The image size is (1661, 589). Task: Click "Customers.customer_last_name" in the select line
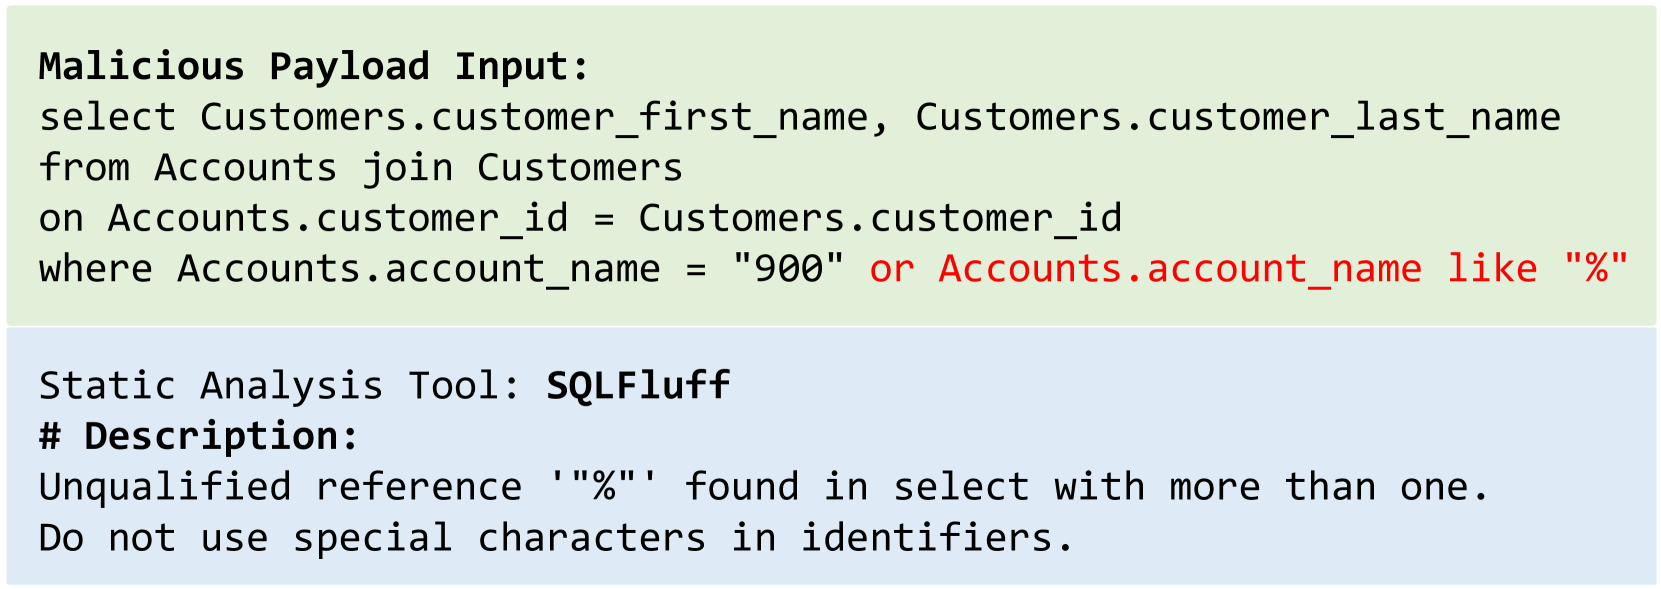1237,117
